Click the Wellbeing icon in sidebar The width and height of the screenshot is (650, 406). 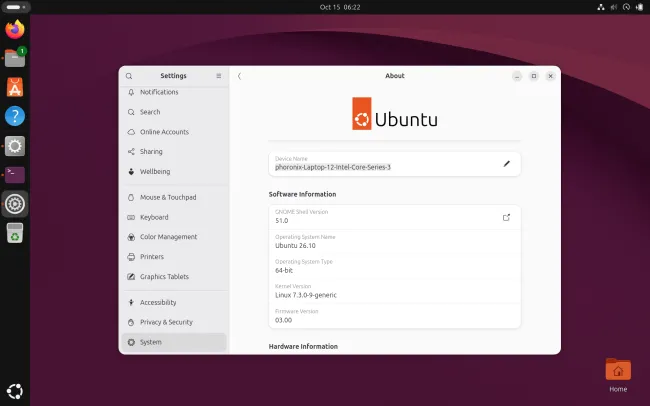[x=131, y=171]
